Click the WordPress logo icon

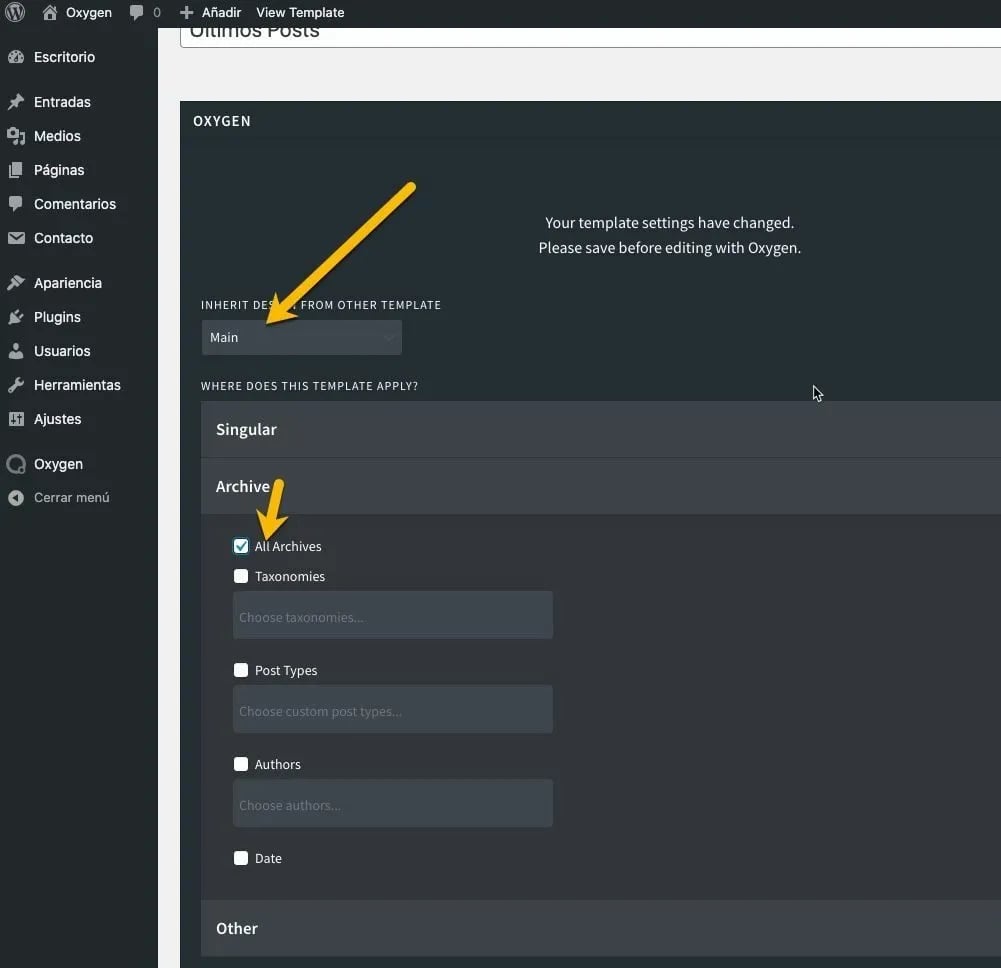[15, 13]
